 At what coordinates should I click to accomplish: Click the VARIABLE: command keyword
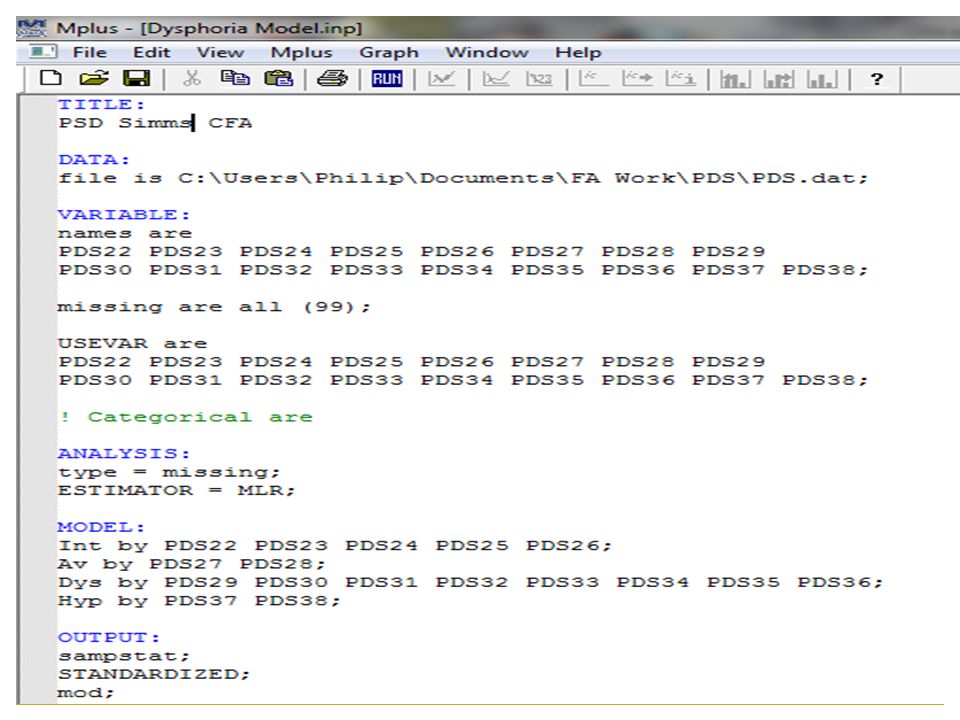tap(124, 214)
